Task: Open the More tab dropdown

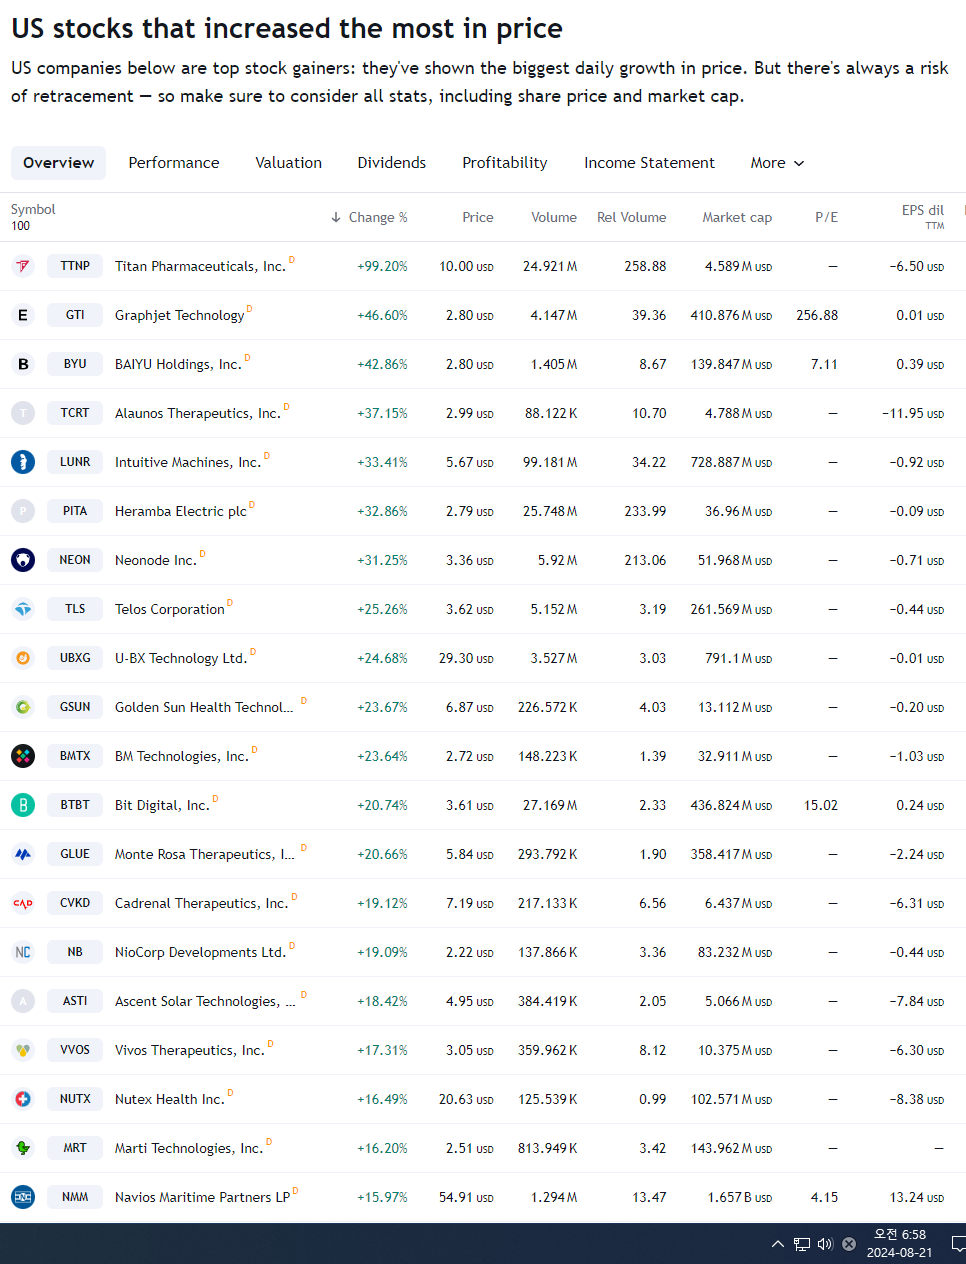Action: point(777,163)
